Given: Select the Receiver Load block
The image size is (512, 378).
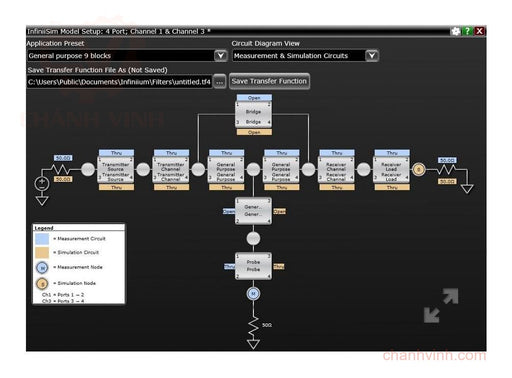Looking at the screenshot, I should coord(391,170).
